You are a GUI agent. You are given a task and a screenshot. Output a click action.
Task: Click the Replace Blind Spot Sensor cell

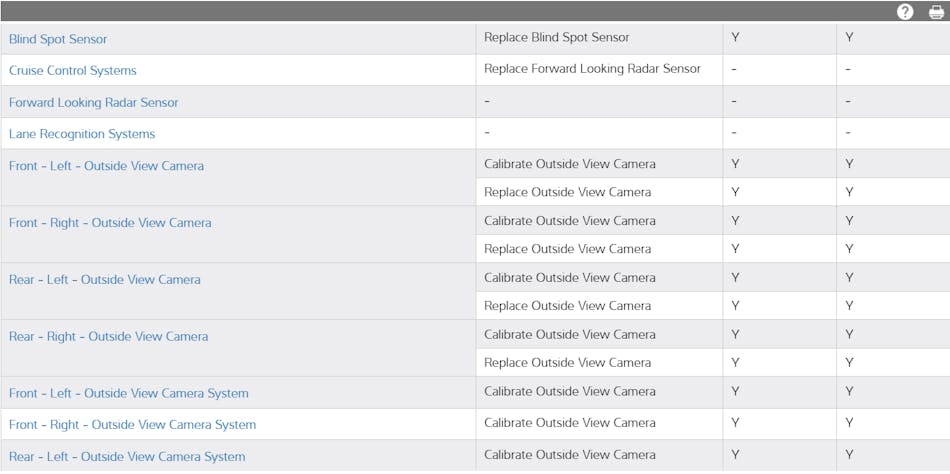557,38
